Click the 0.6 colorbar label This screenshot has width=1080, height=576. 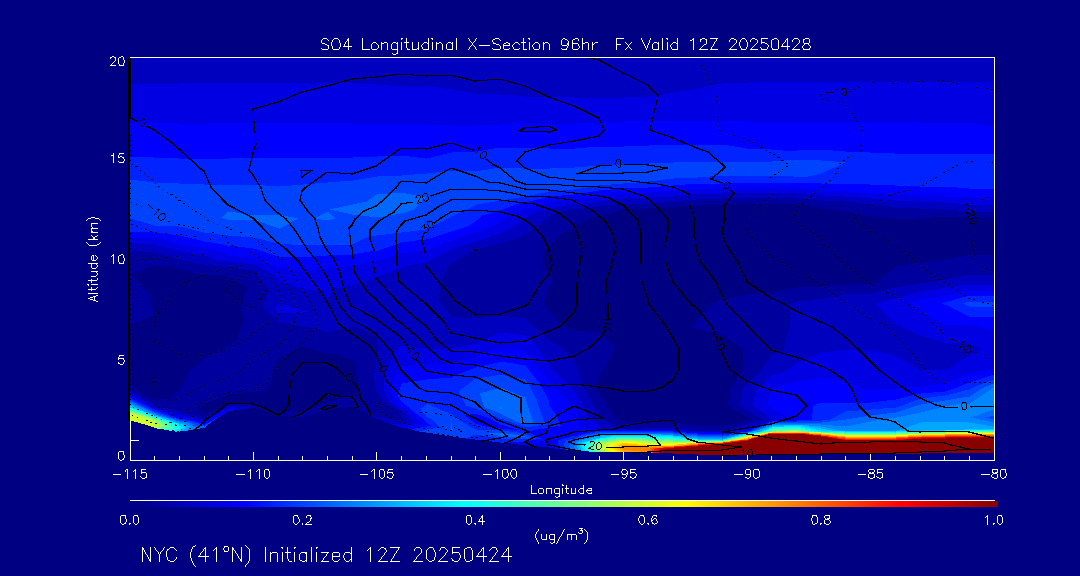(x=648, y=520)
